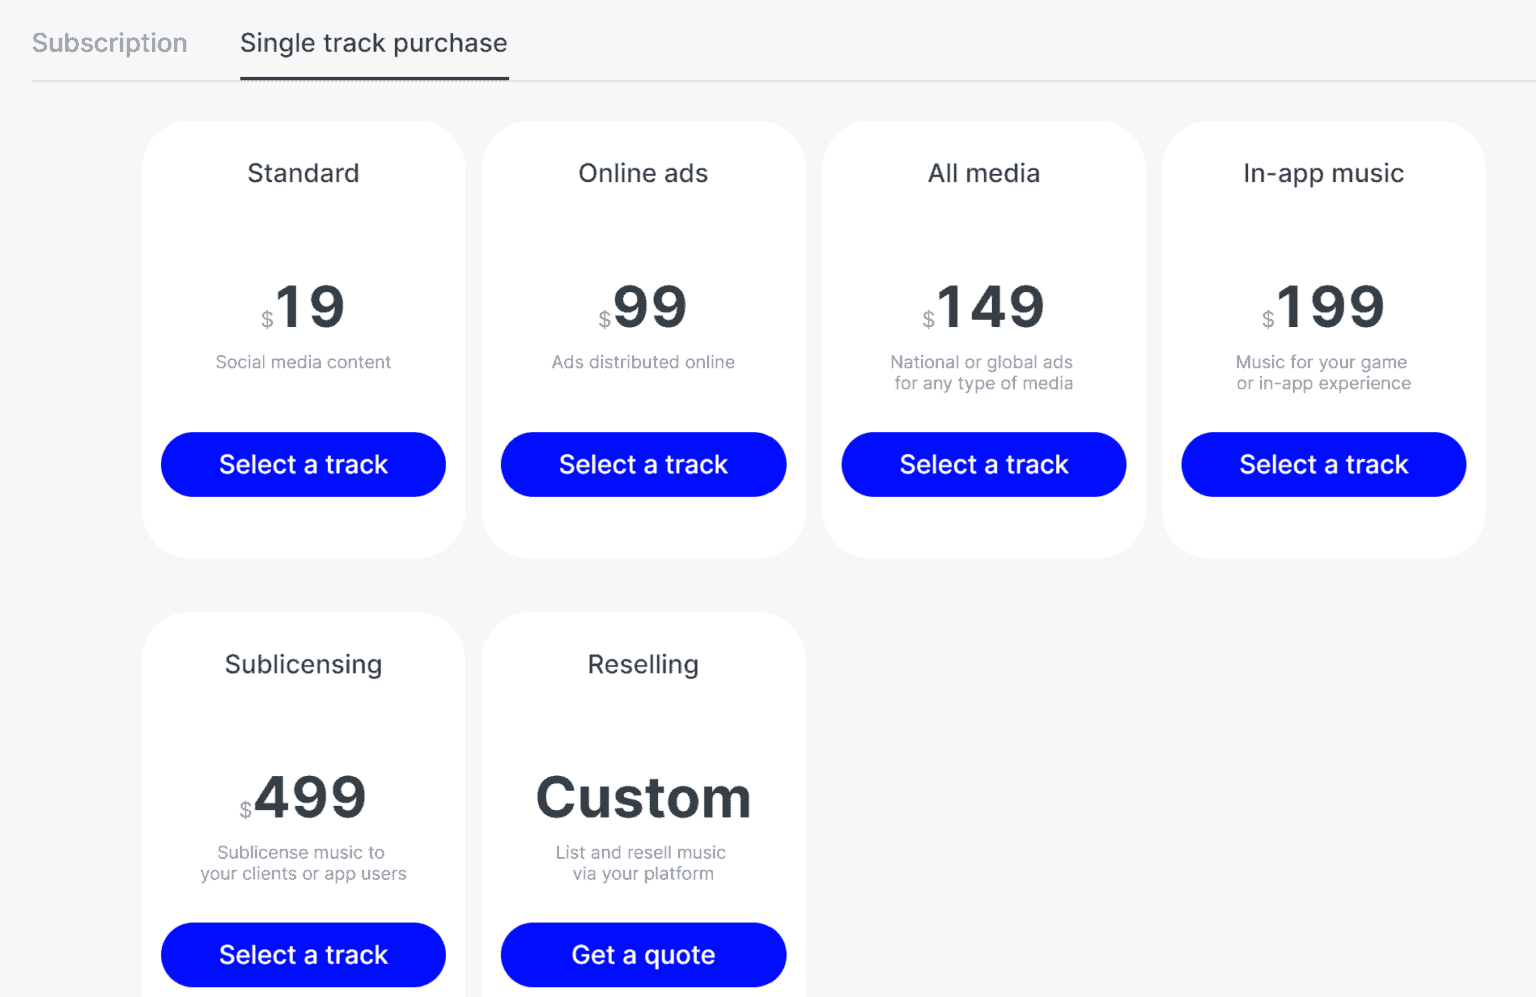Get a quote for the Reselling plan
Image resolution: width=1536 pixels, height=997 pixels.
(x=643, y=954)
